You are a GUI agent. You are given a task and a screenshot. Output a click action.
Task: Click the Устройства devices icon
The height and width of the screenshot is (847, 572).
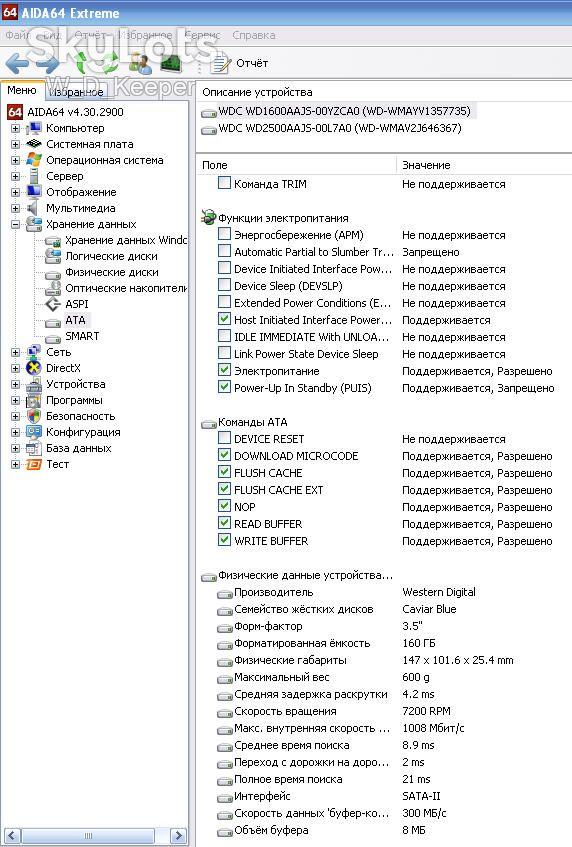[34, 384]
